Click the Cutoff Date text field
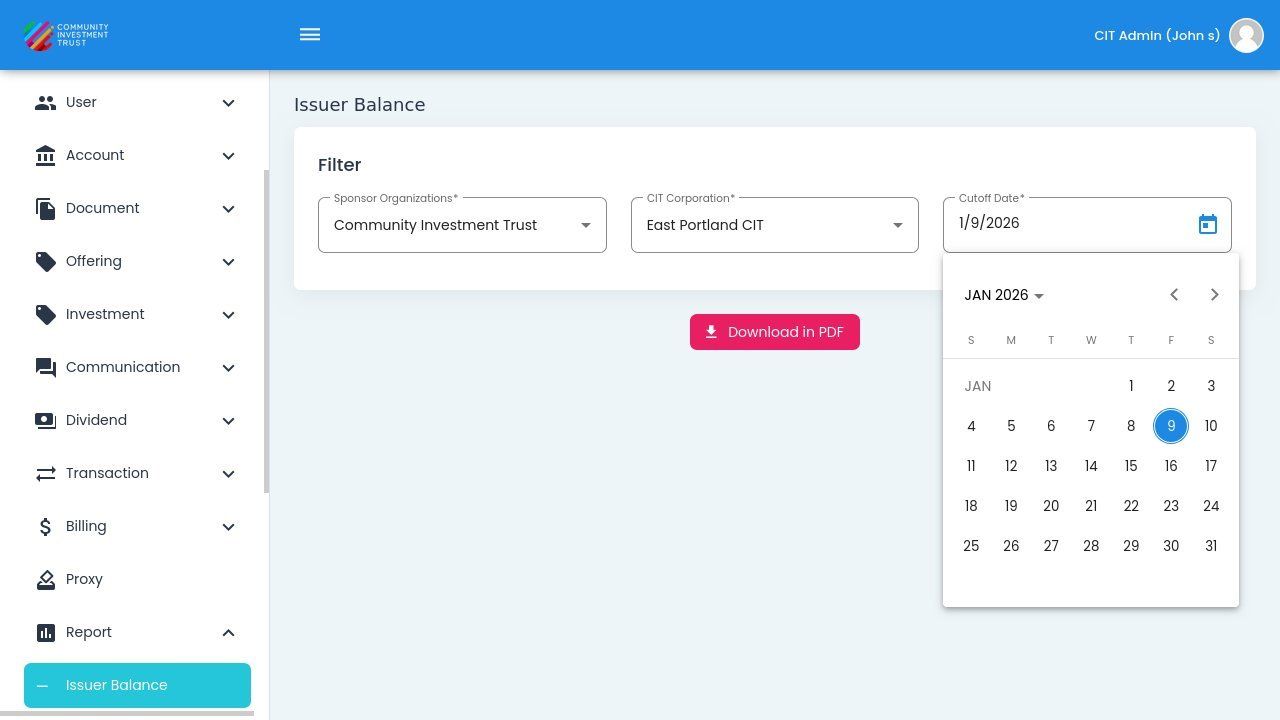1280x720 pixels. pos(1060,224)
